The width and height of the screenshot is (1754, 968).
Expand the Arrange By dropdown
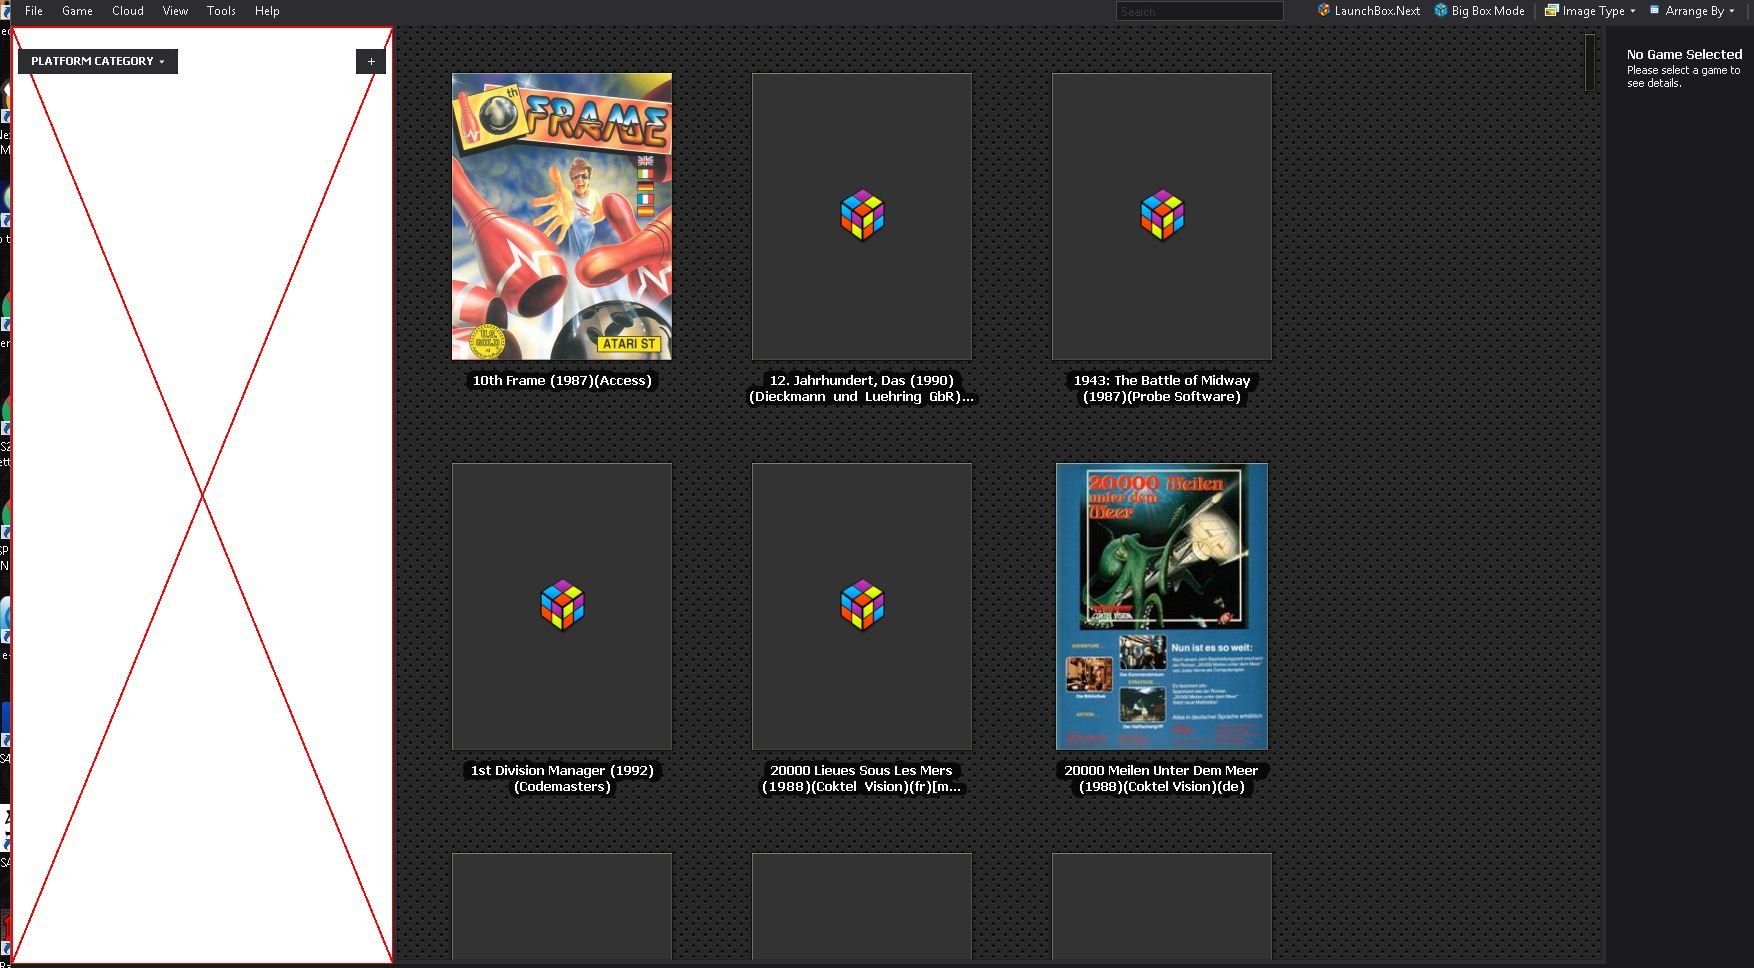(x=1692, y=11)
